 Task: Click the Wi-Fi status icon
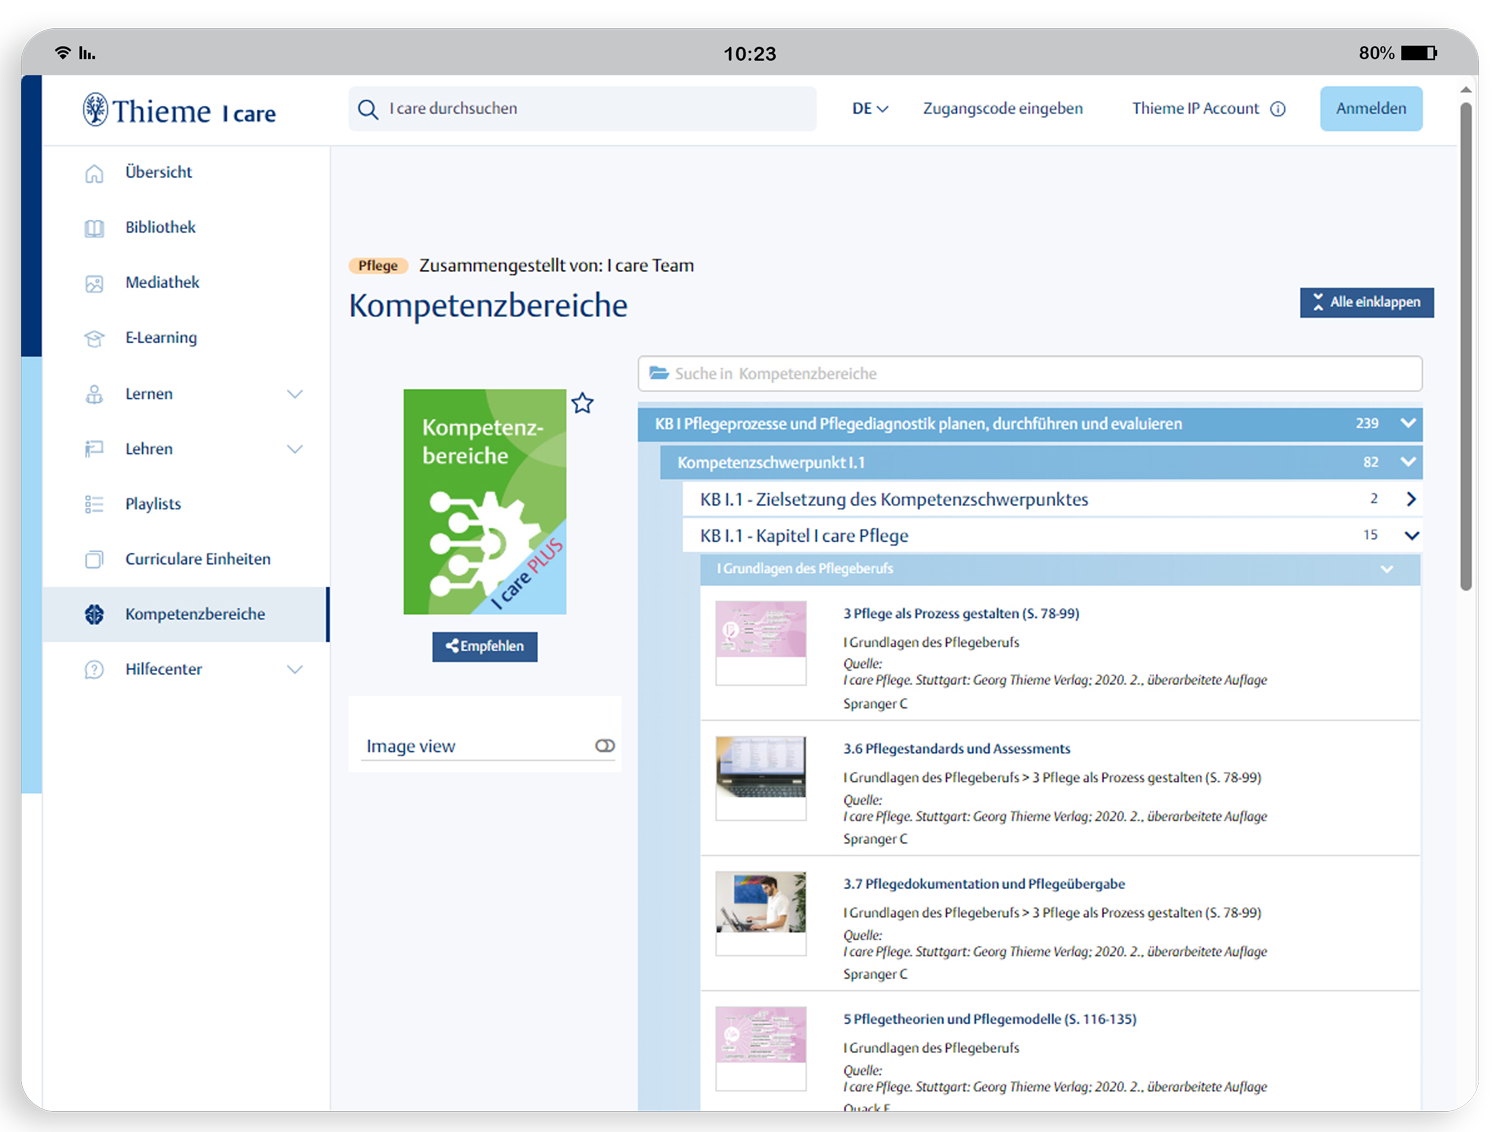[63, 52]
